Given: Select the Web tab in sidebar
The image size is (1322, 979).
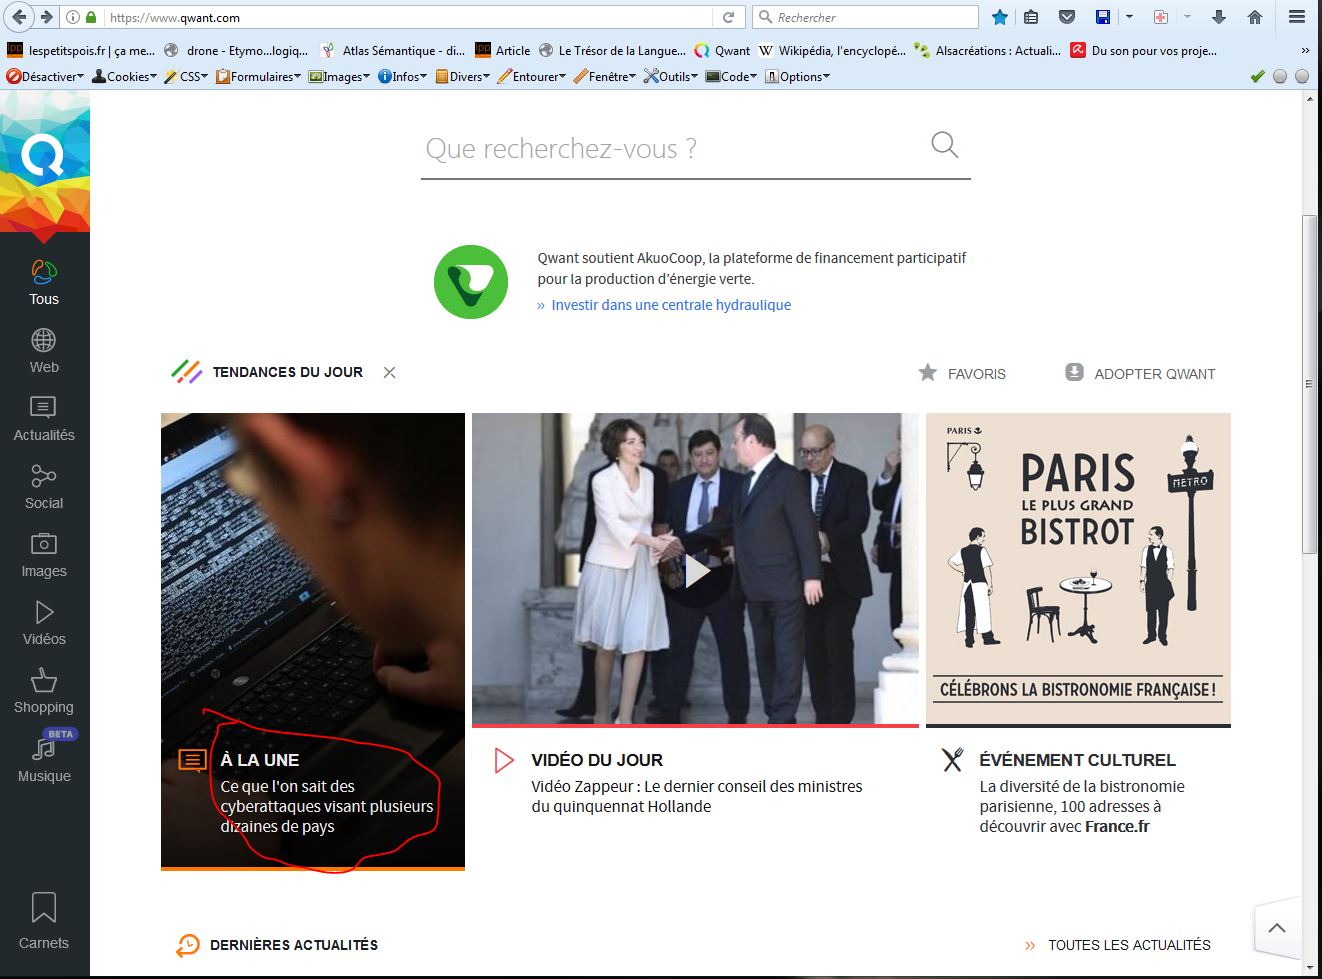Looking at the screenshot, I should [44, 351].
